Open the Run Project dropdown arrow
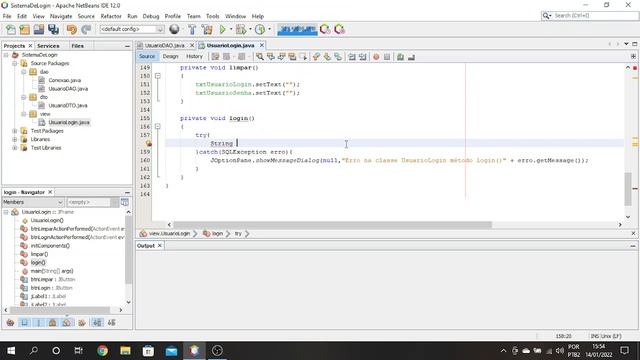Viewport: 640px width, 360px height. coord(231,29)
